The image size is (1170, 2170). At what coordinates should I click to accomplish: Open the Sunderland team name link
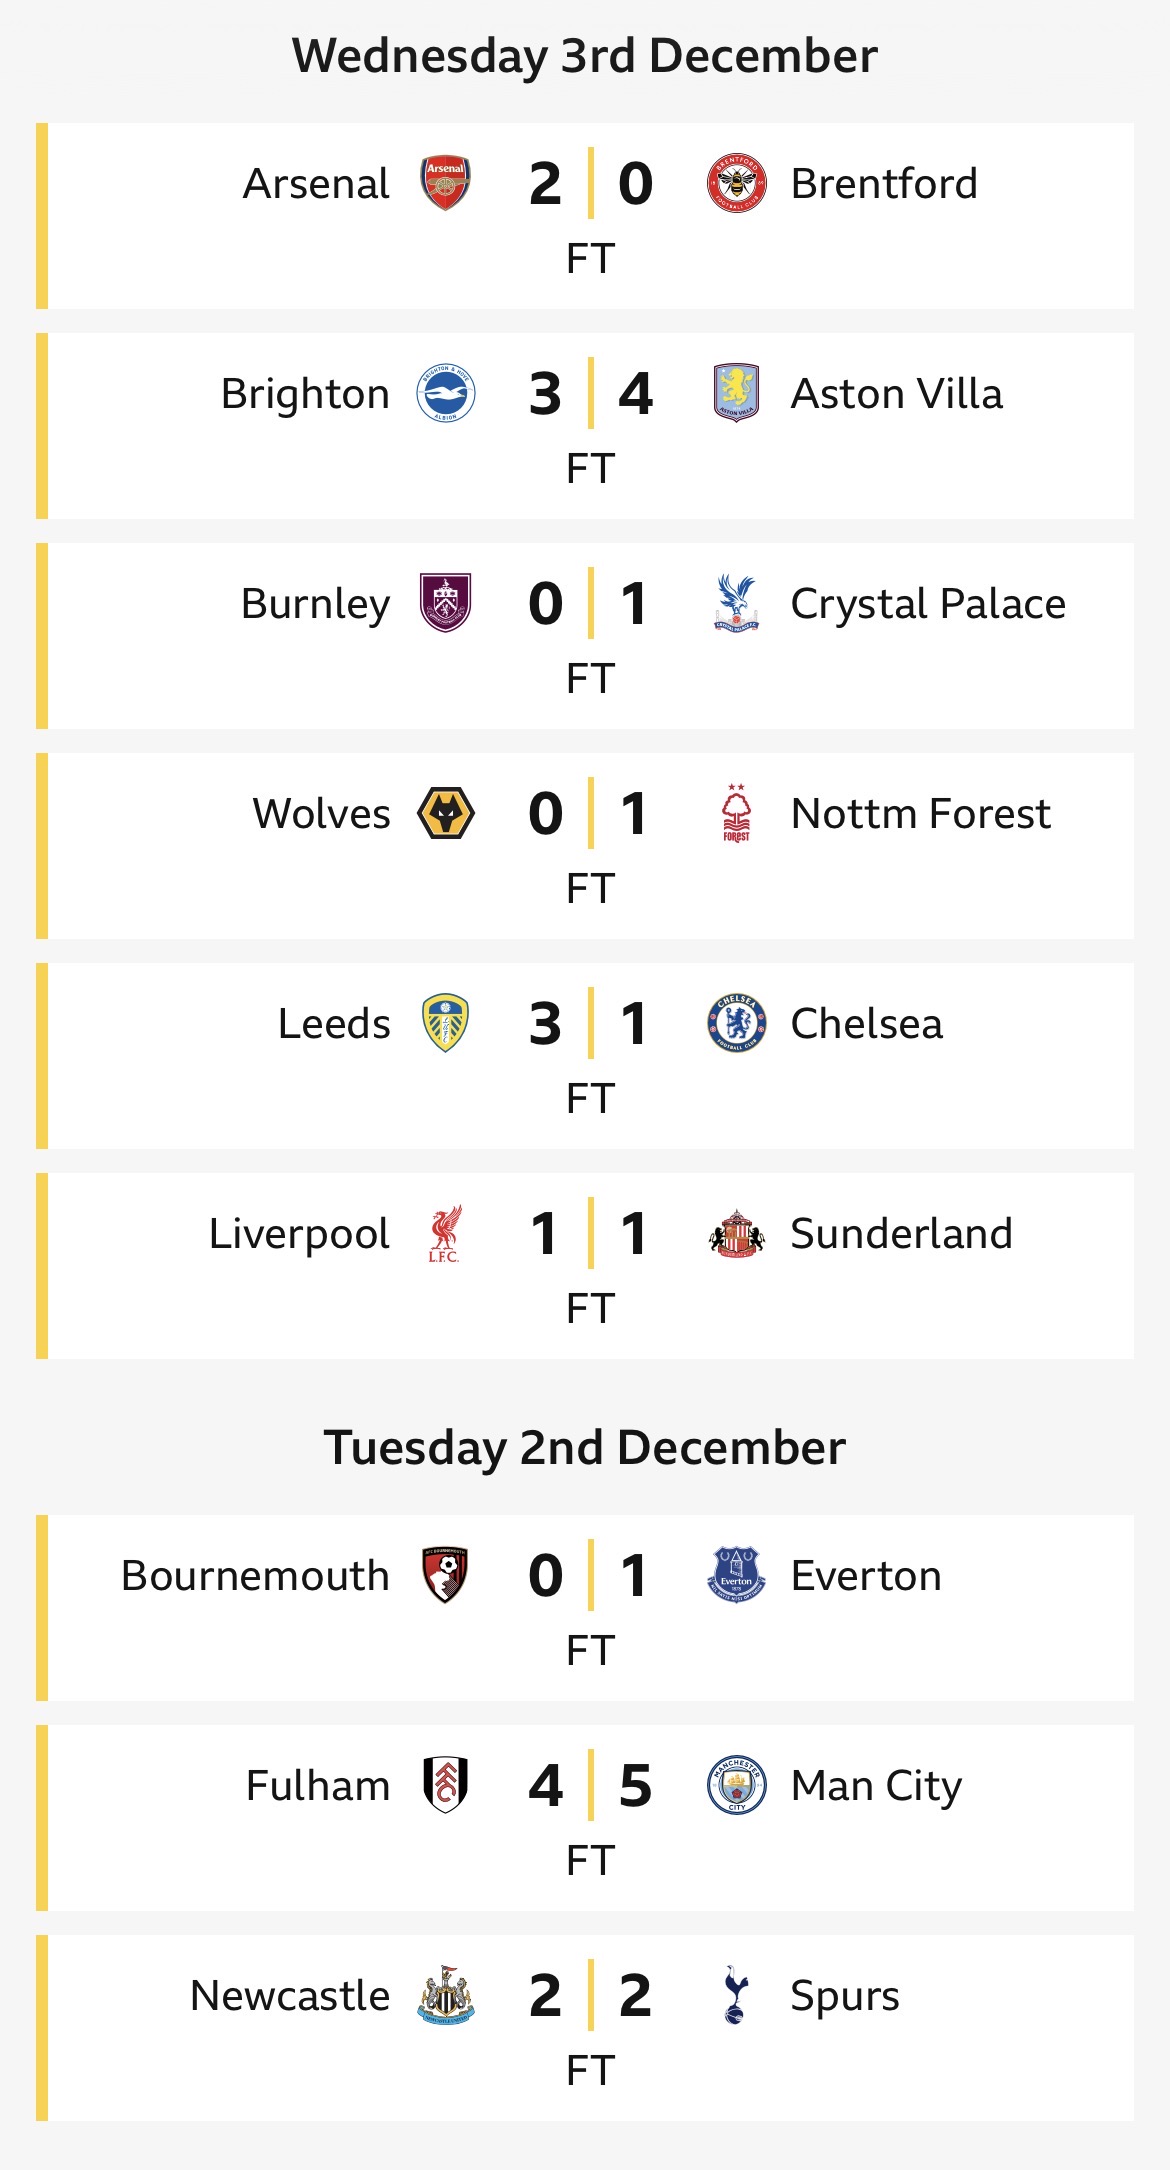901,1234
